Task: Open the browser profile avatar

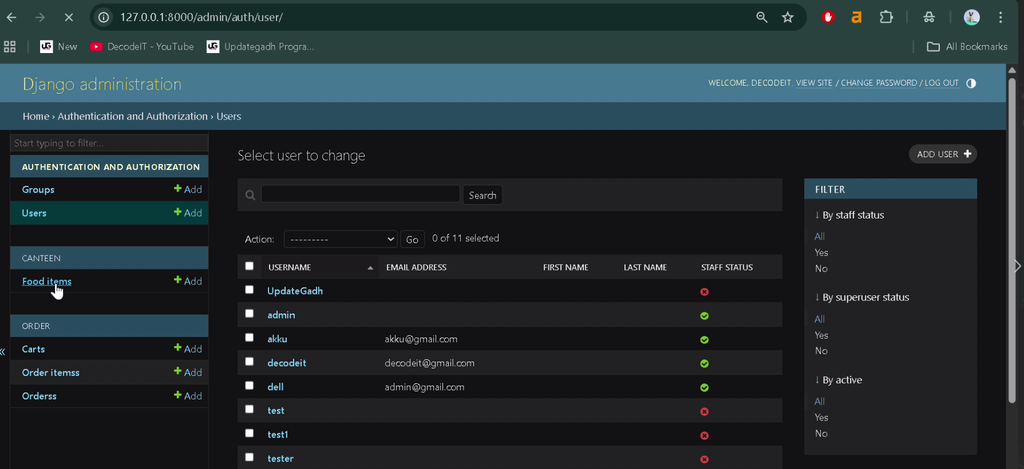Action: 972,18
